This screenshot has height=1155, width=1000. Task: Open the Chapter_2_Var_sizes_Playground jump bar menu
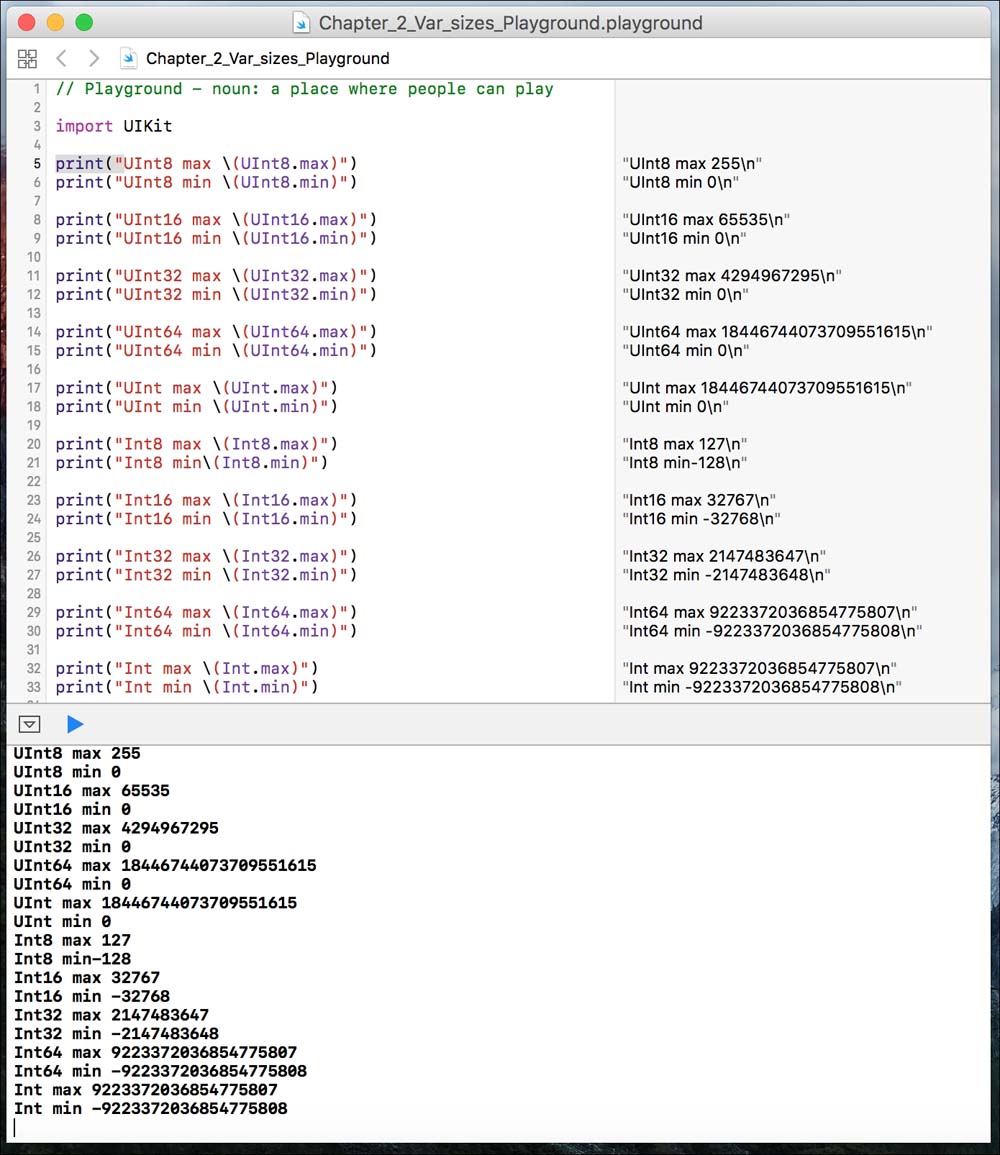click(267, 59)
